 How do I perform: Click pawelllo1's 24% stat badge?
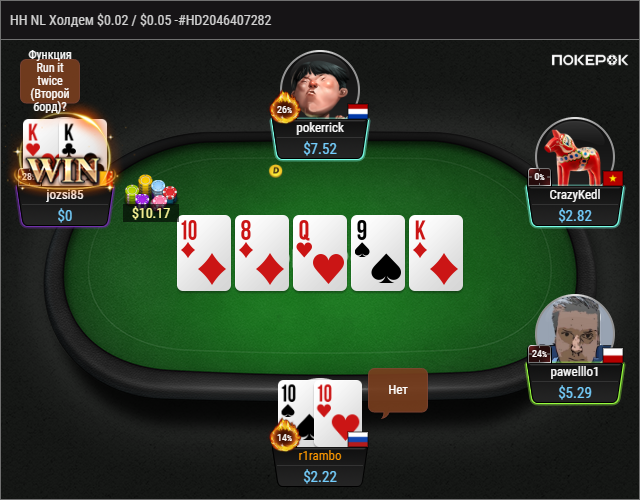point(539,353)
